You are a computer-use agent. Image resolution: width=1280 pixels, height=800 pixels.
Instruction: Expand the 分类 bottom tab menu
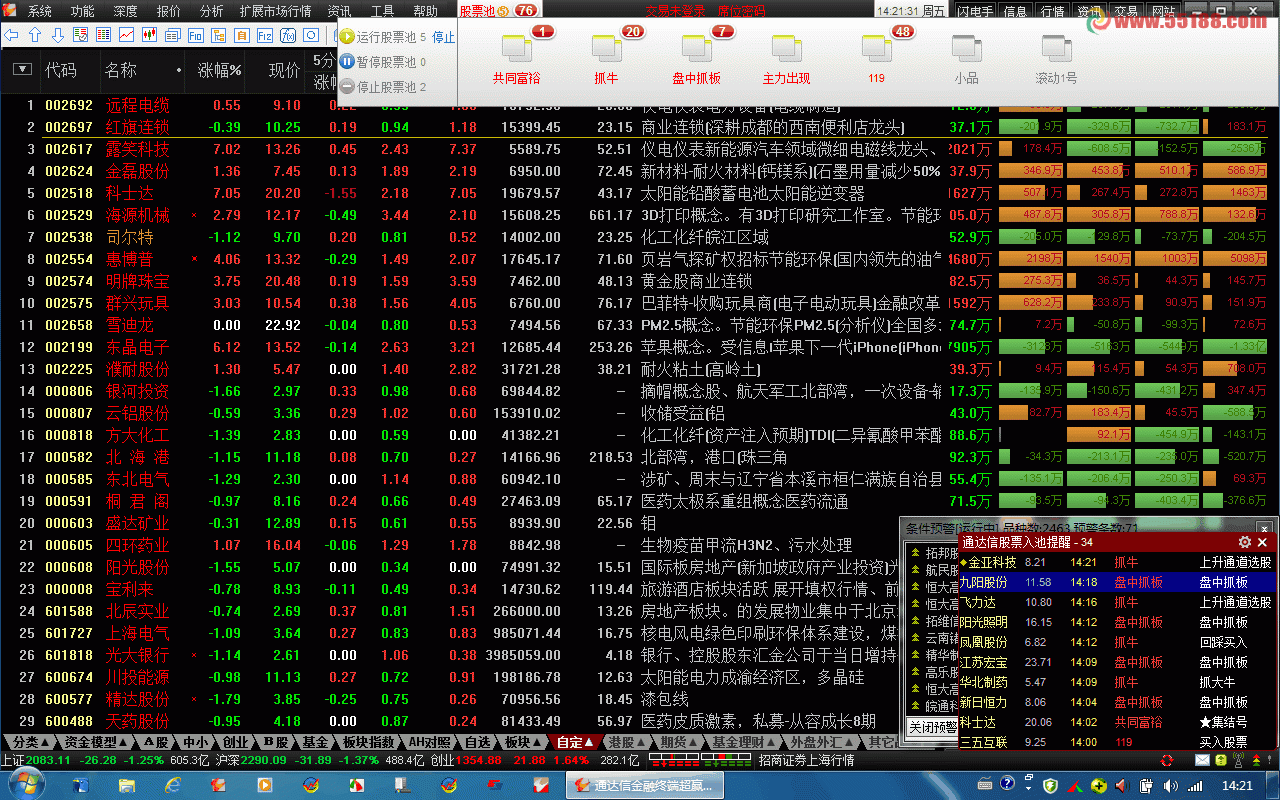pos(29,742)
